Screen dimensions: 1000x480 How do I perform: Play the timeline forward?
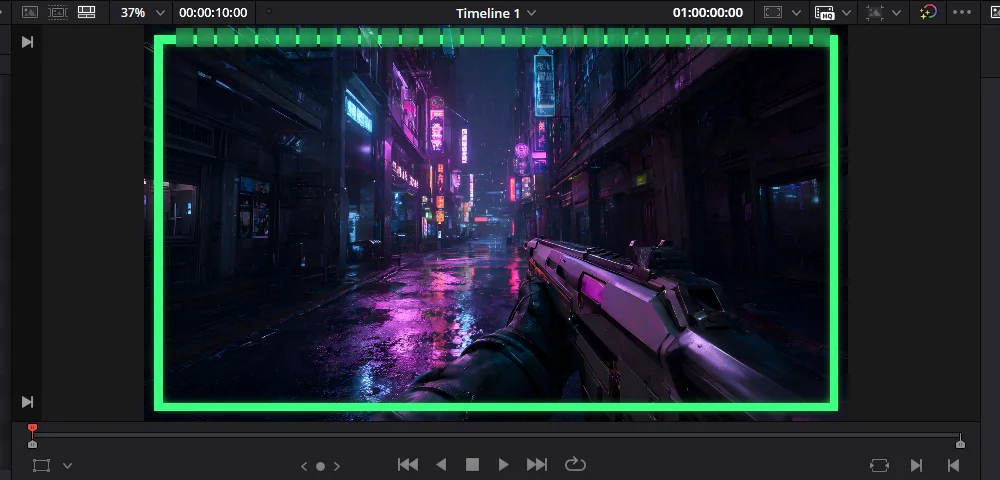coord(503,465)
